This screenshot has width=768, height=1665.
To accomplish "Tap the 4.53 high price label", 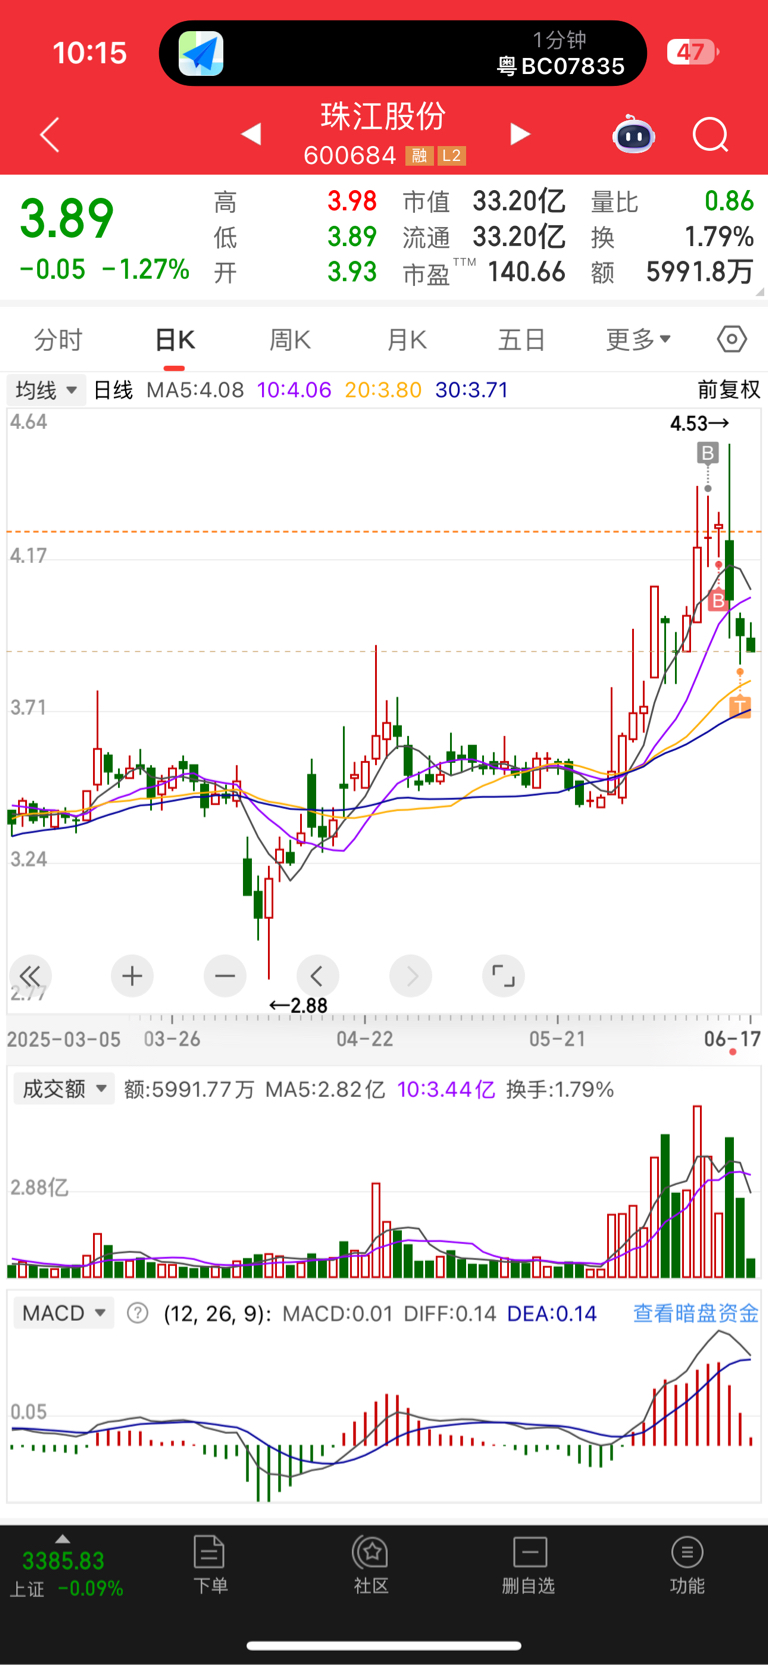I will pyautogui.click(x=700, y=424).
